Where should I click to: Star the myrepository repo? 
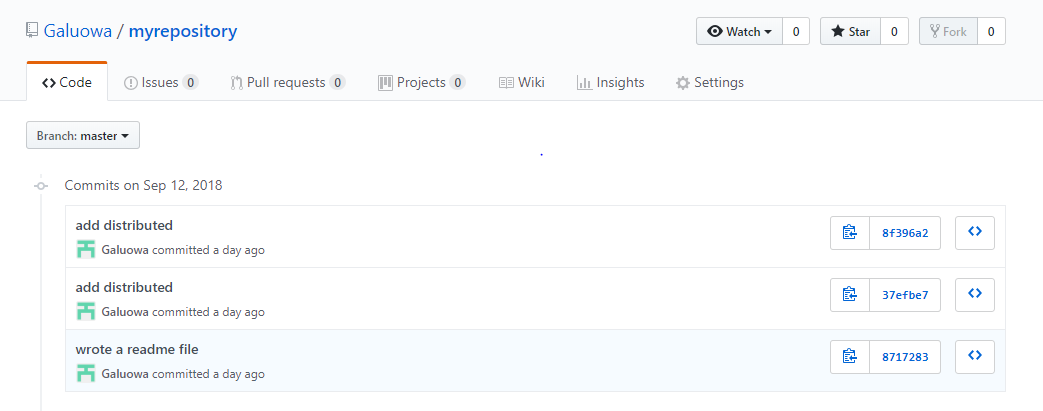[x=850, y=31]
